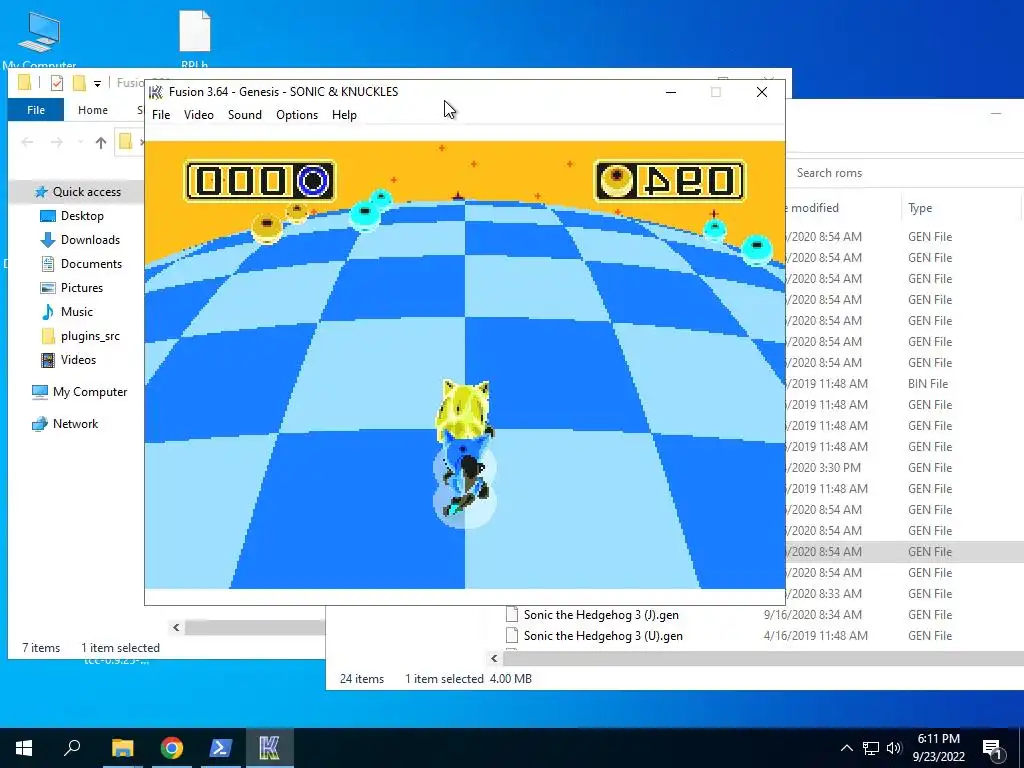Open My Computer desktop icon
Image resolution: width=1024 pixels, height=768 pixels.
[39, 39]
